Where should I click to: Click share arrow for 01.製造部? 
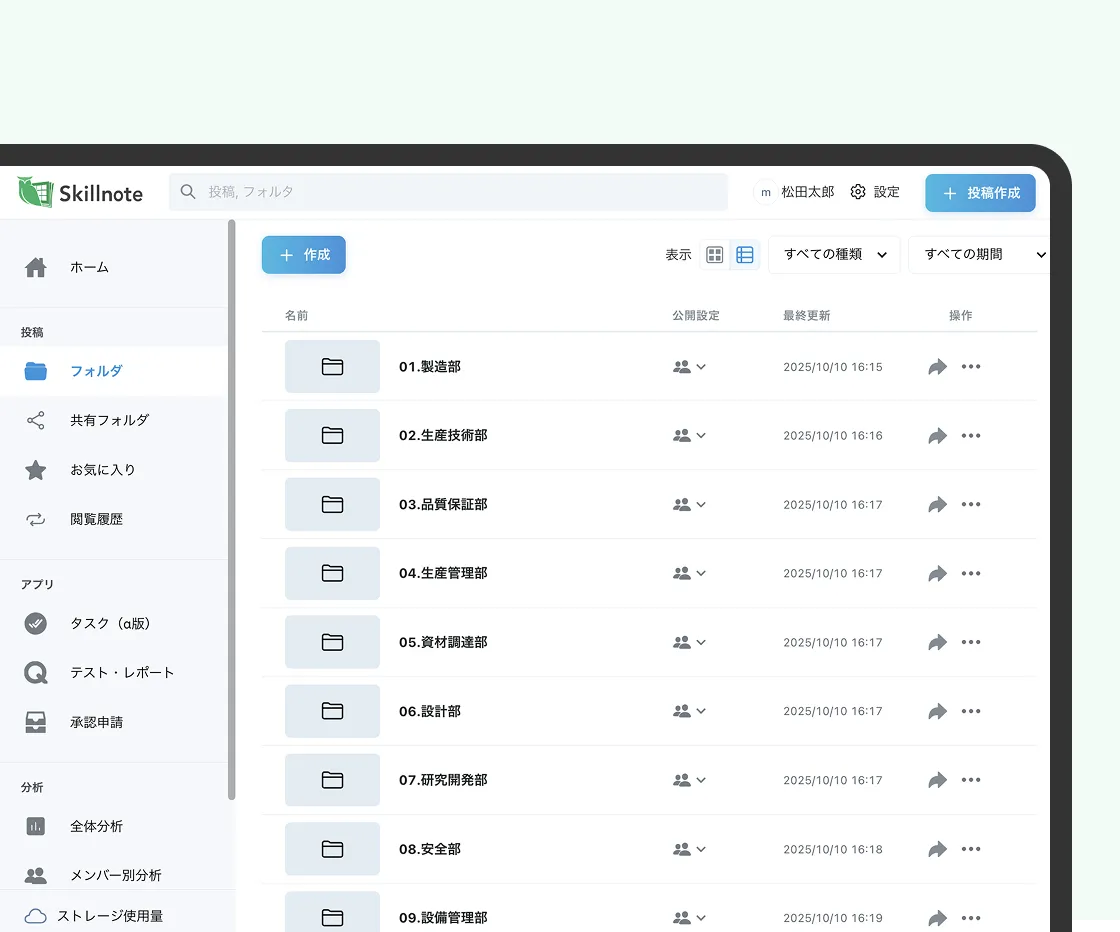click(937, 367)
